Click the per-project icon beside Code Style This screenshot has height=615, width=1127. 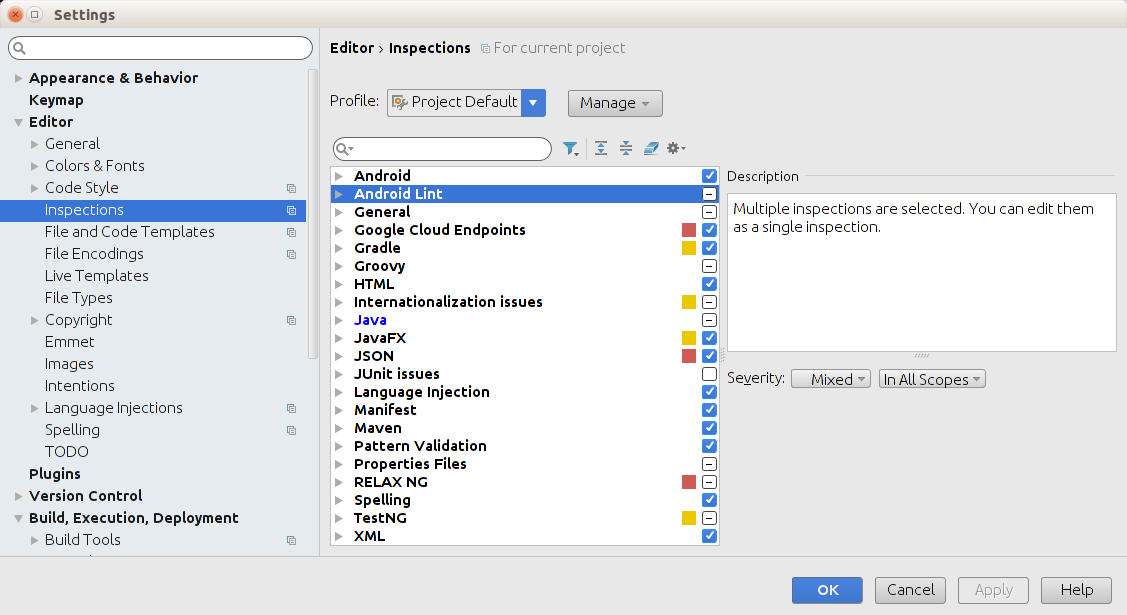(291, 188)
